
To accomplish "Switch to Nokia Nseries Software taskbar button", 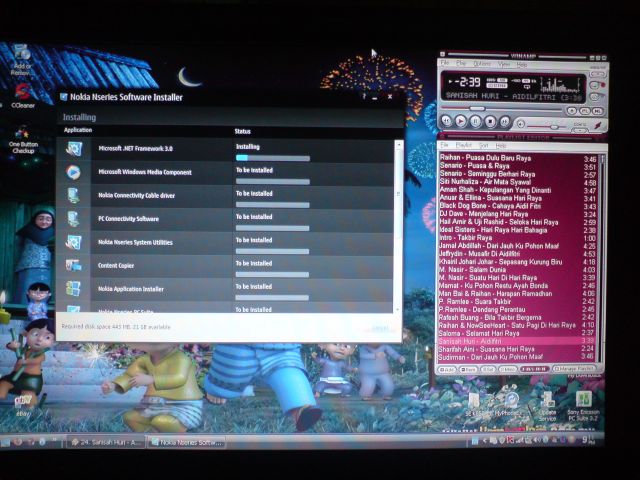I will coord(187,442).
